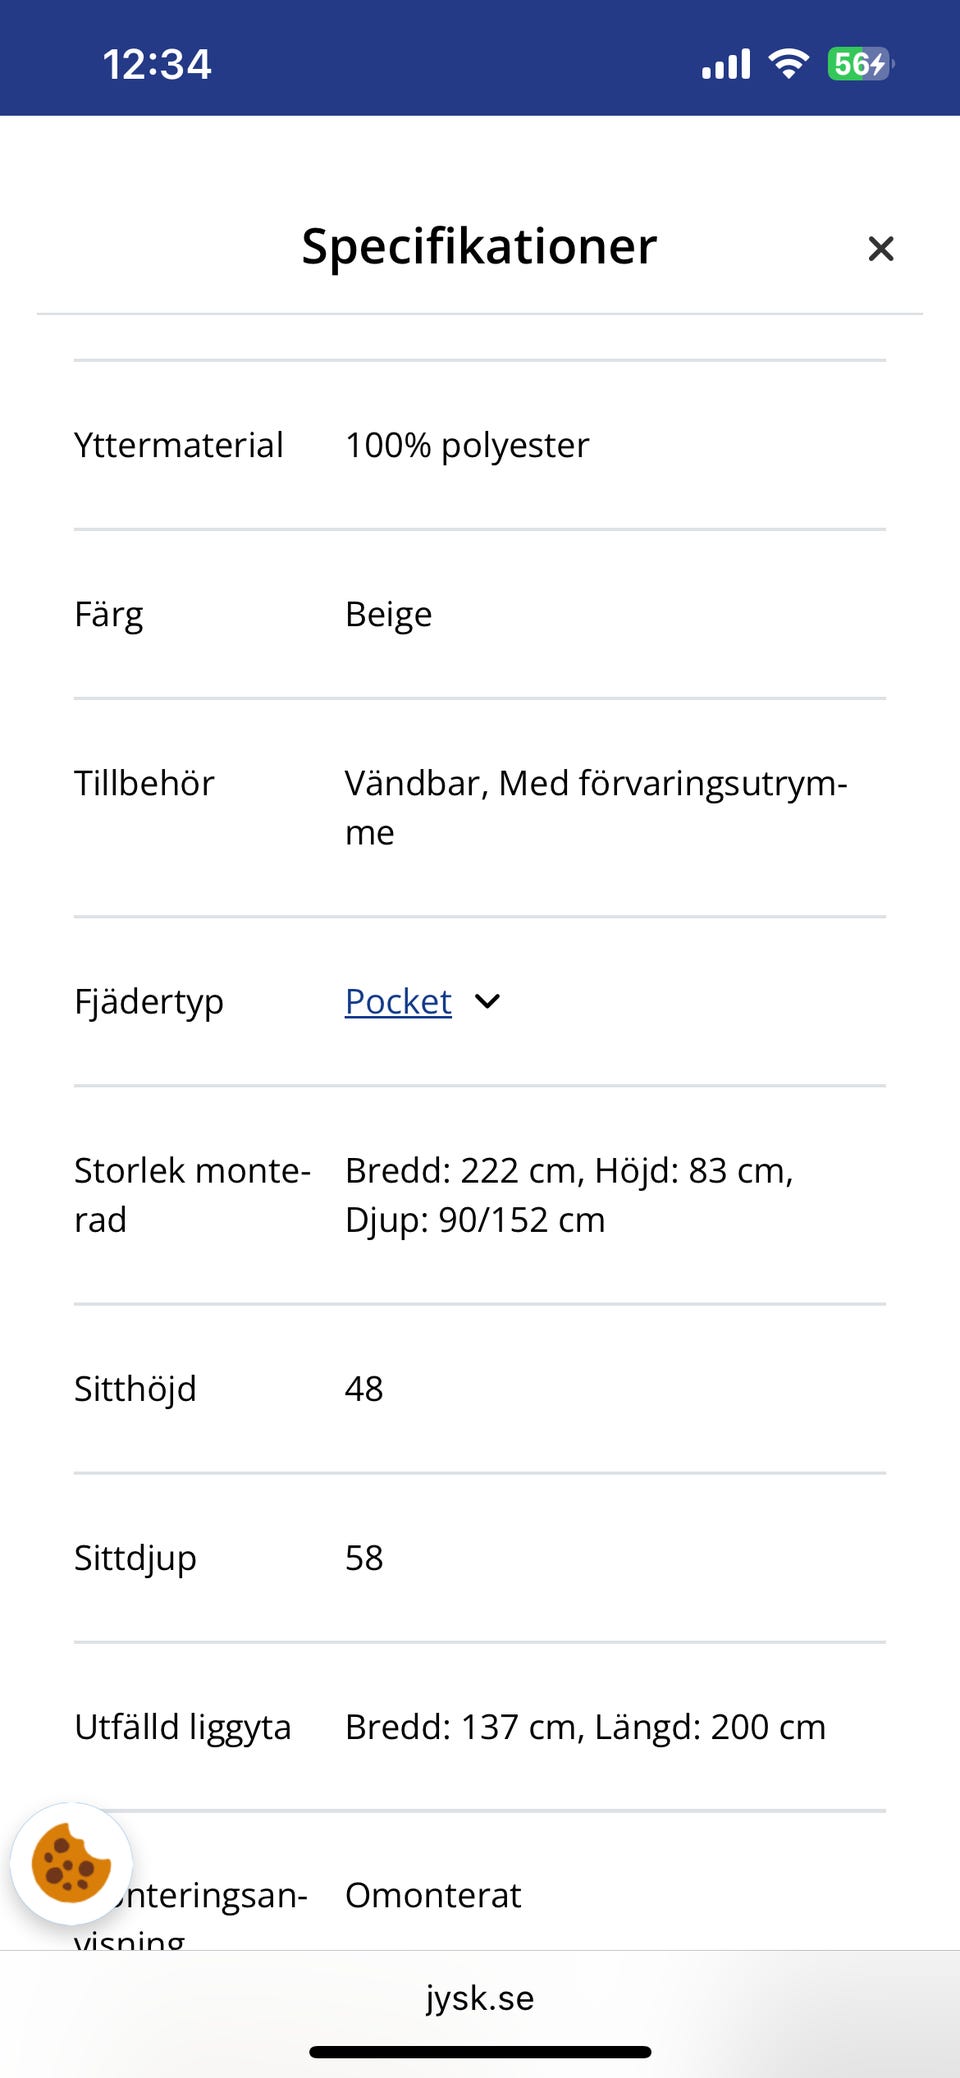Tap the Utfälld liggyta dimensions text
960x2078 pixels.
585,1726
